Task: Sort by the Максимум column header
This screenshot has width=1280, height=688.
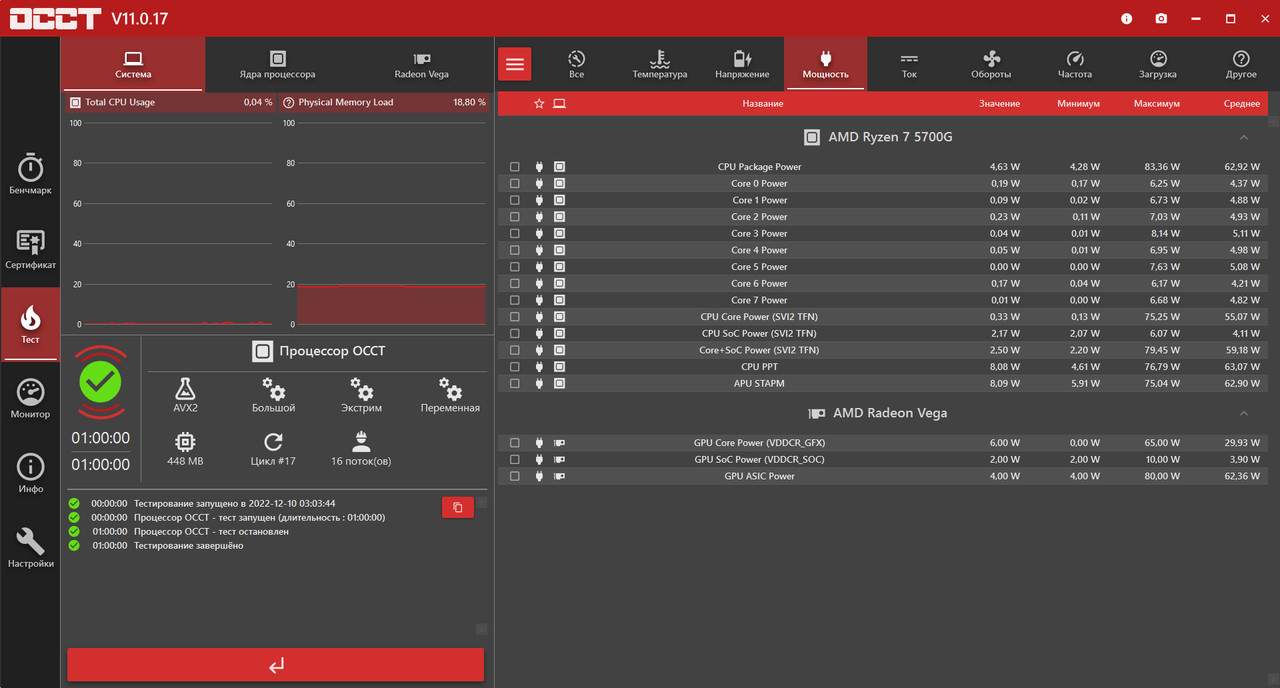Action: pyautogui.click(x=1157, y=103)
